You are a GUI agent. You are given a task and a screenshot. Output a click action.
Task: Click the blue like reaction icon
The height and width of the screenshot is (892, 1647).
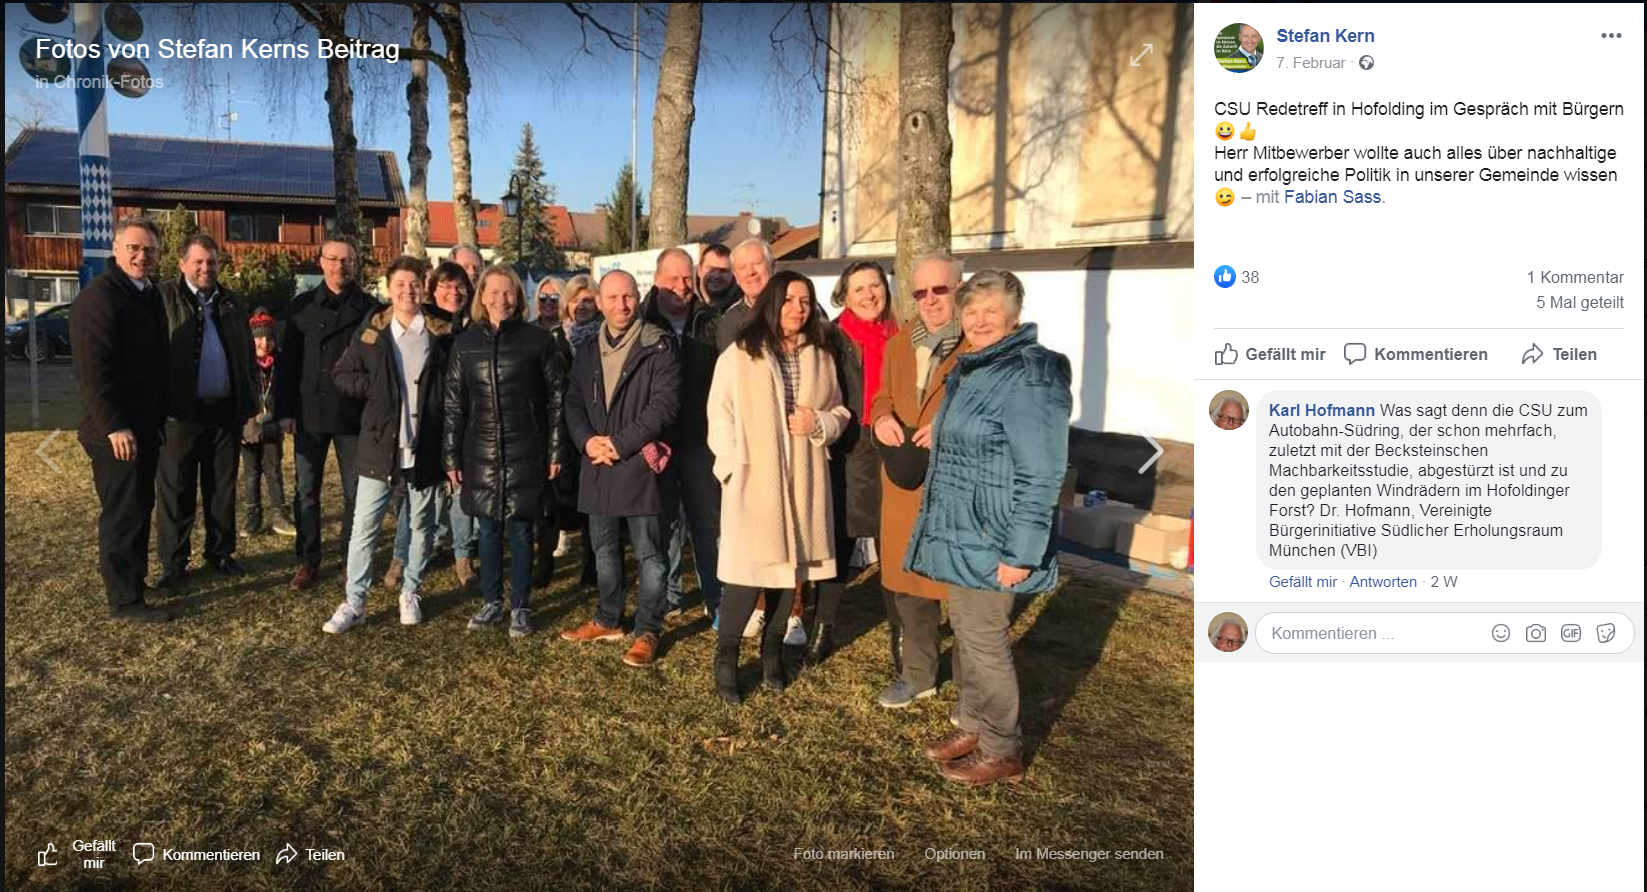[x=1225, y=277]
